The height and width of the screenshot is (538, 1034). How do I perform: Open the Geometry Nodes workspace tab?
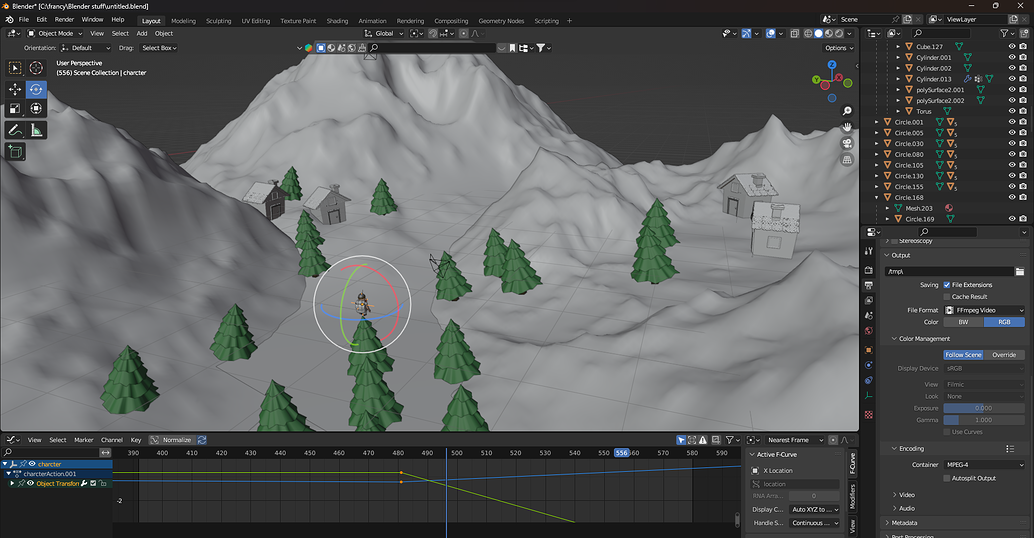(x=501, y=21)
